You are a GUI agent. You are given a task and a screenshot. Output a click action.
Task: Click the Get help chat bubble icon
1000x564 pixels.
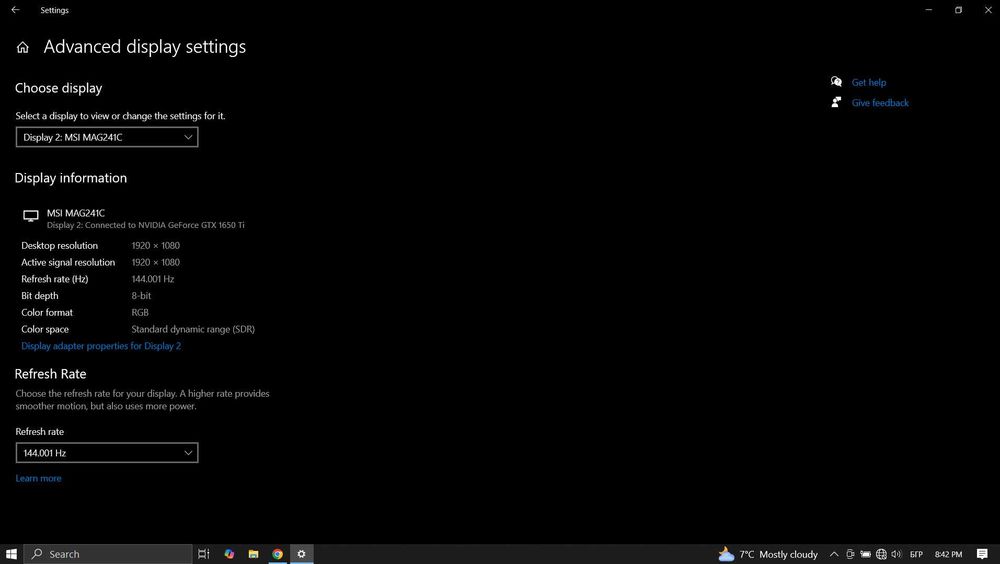[836, 82]
